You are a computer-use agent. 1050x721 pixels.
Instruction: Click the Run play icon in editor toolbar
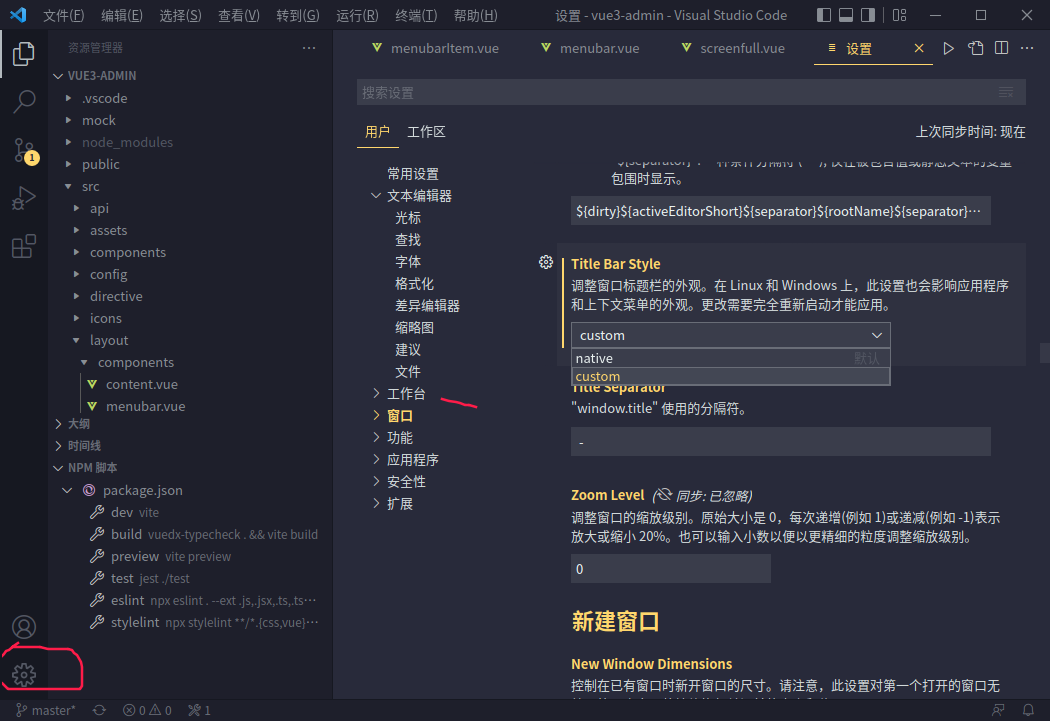[x=948, y=48]
